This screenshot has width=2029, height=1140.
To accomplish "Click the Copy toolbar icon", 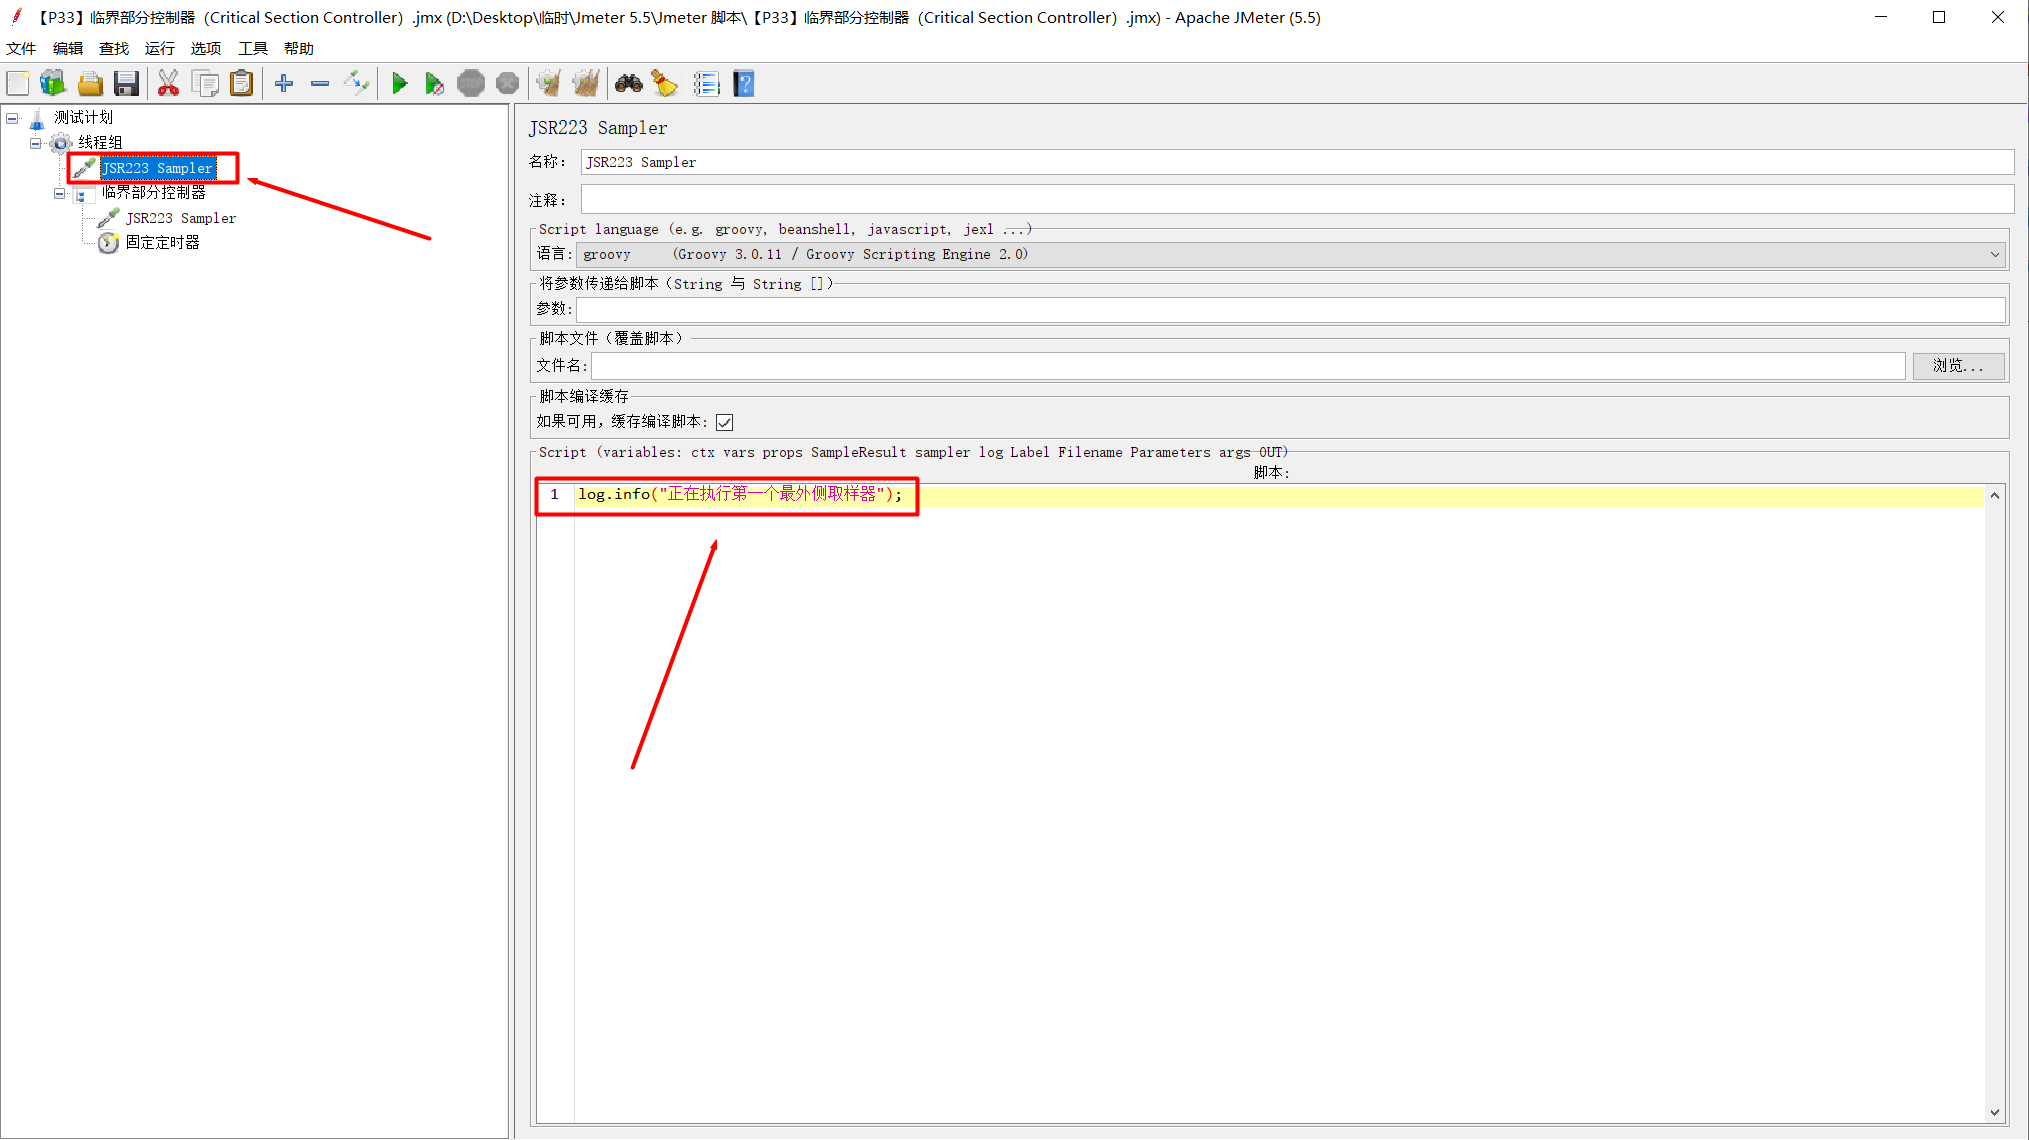I will click(205, 84).
